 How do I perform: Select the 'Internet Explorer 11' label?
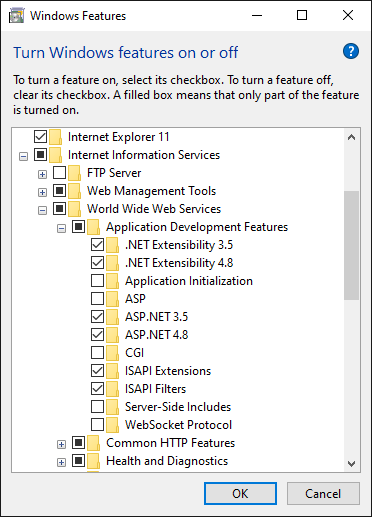(x=119, y=137)
